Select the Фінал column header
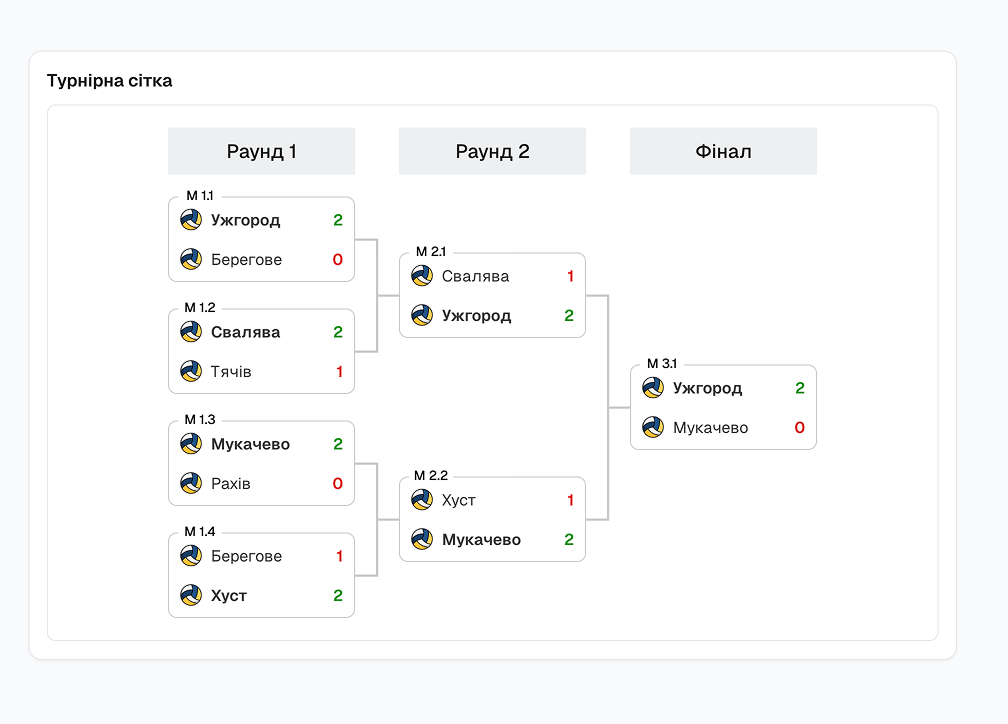 [x=723, y=152]
